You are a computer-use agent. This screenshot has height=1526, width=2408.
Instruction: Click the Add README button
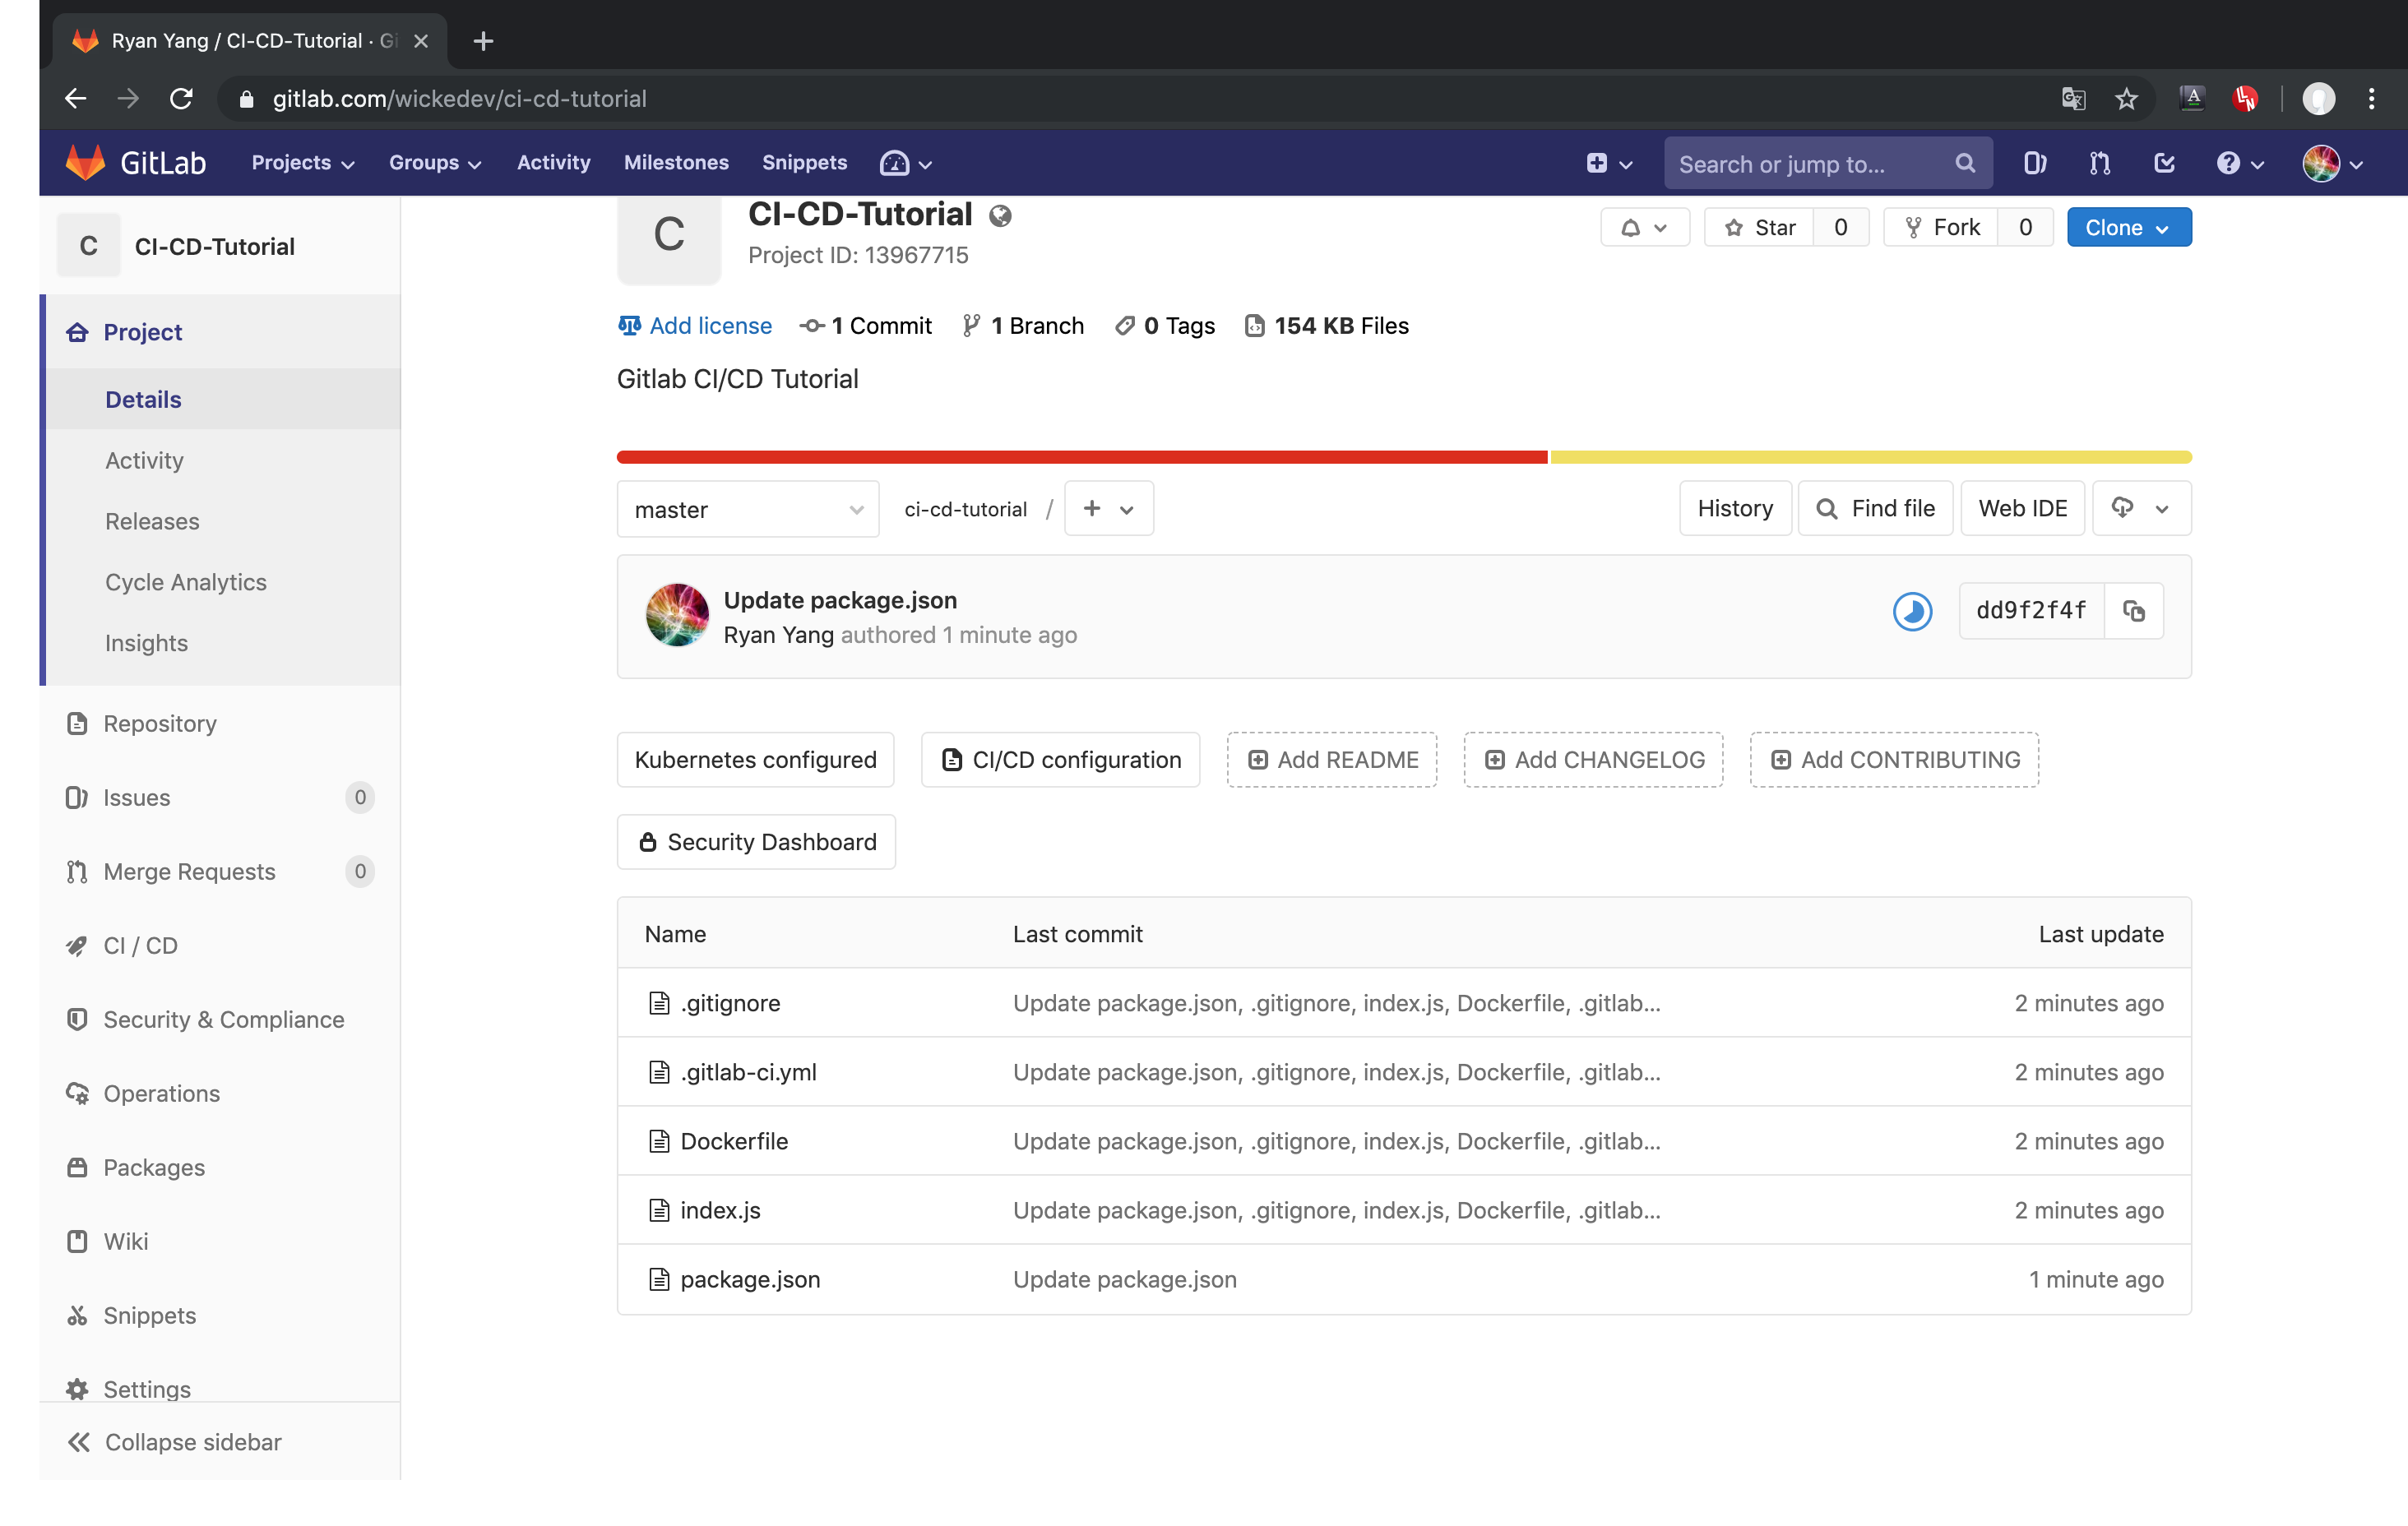point(1331,759)
